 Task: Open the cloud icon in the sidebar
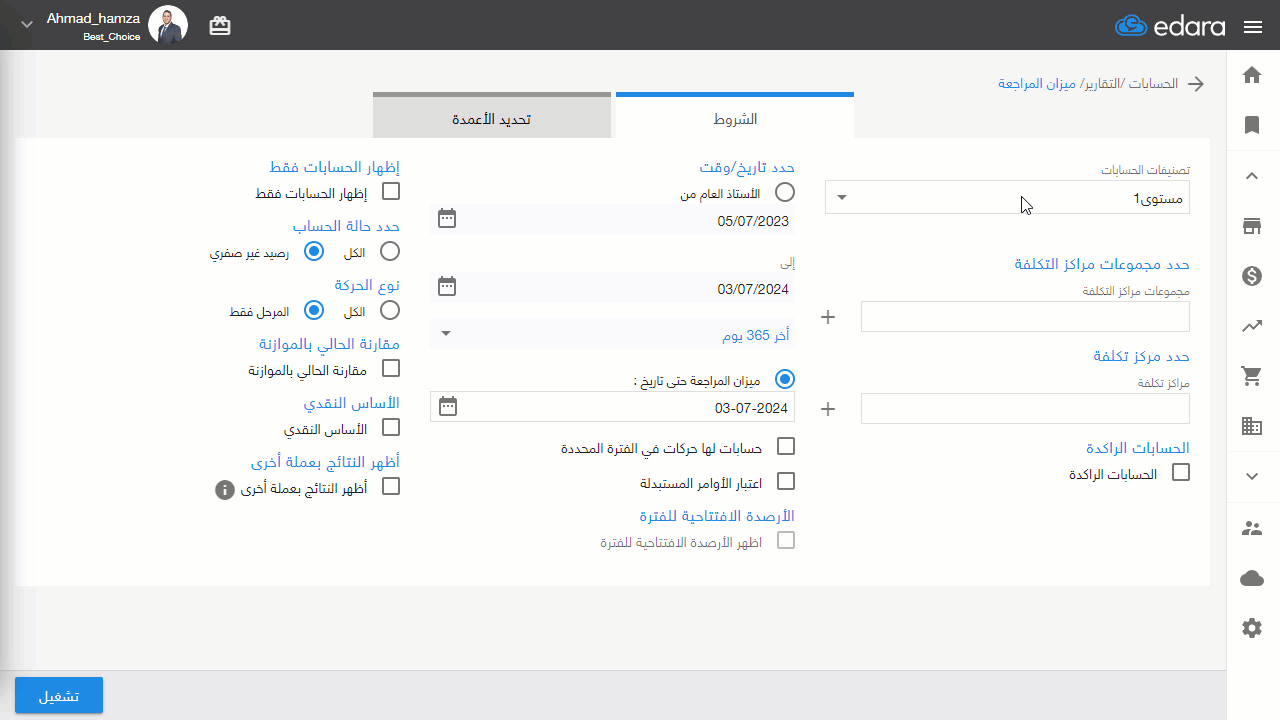pyautogui.click(x=1251, y=578)
